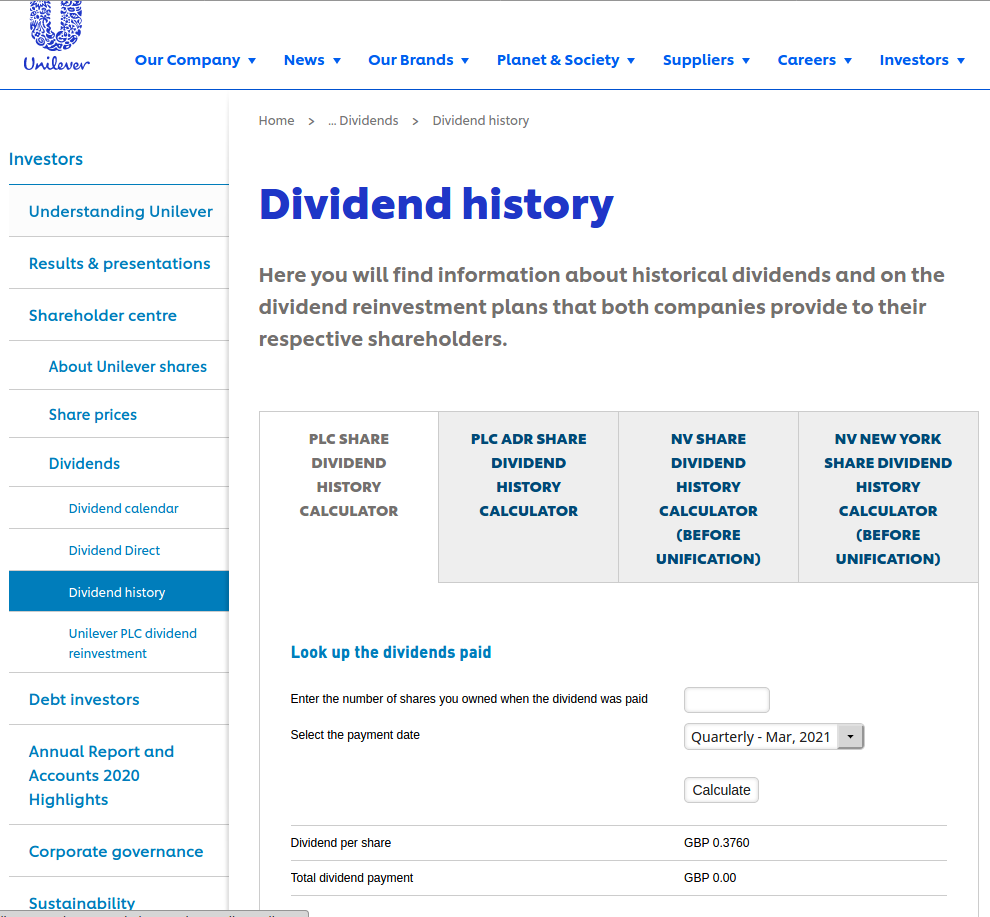Open Dividends sidebar link
Viewport: 990px width, 917px height.
click(x=84, y=464)
